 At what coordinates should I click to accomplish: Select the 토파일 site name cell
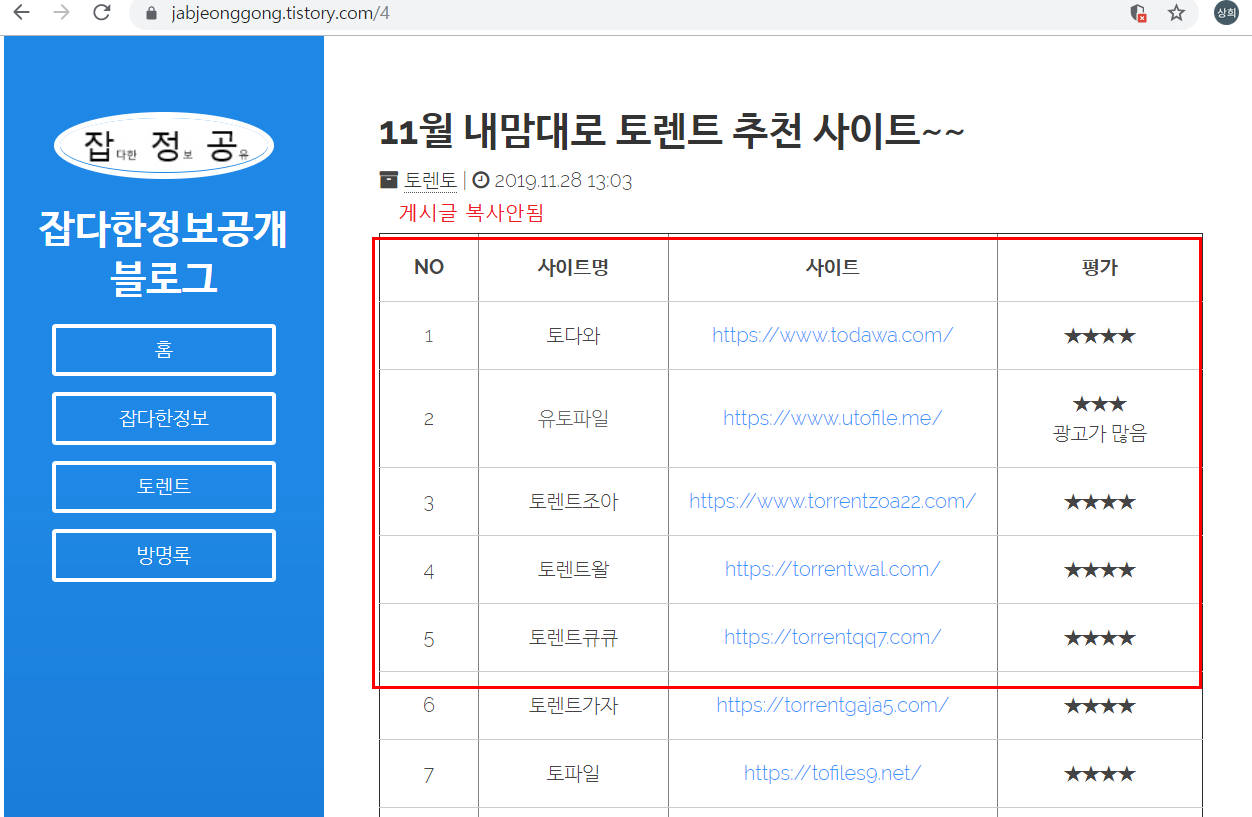point(573,773)
